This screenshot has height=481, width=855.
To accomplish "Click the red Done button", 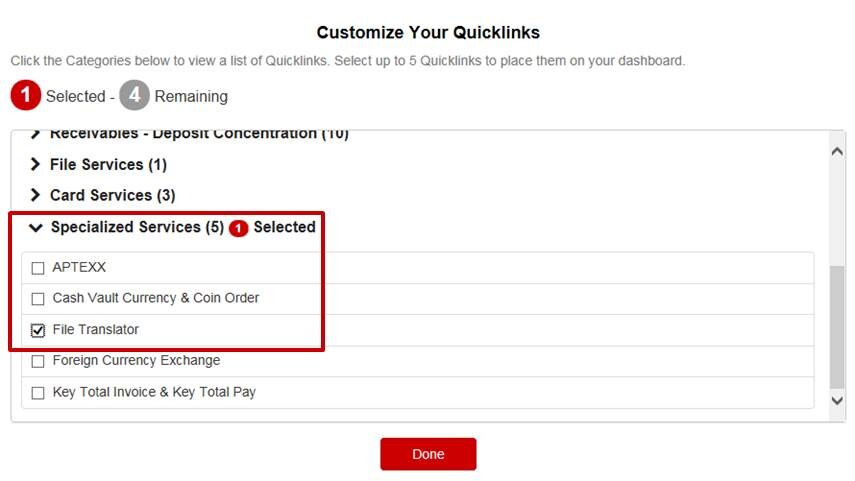I will click(428, 454).
